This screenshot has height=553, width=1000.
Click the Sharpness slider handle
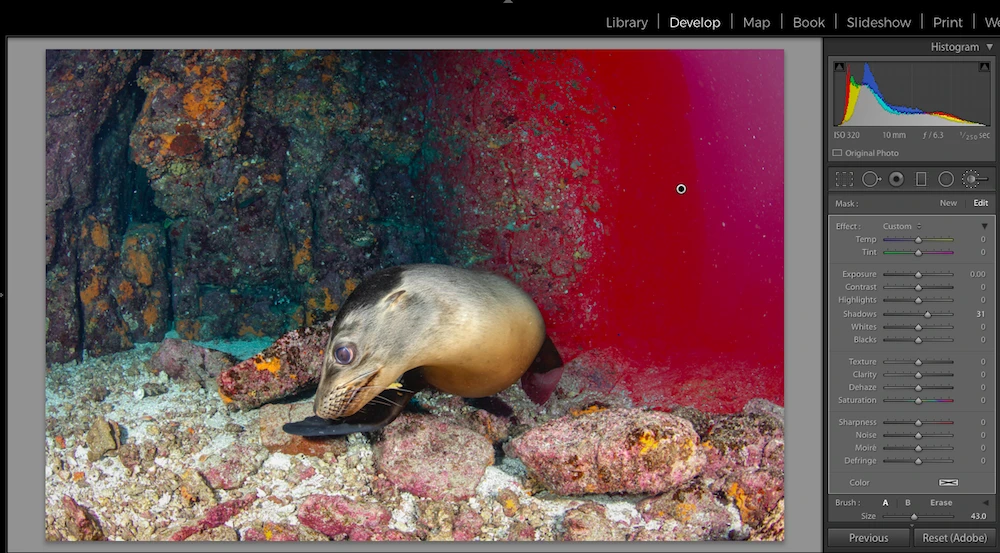(x=918, y=422)
